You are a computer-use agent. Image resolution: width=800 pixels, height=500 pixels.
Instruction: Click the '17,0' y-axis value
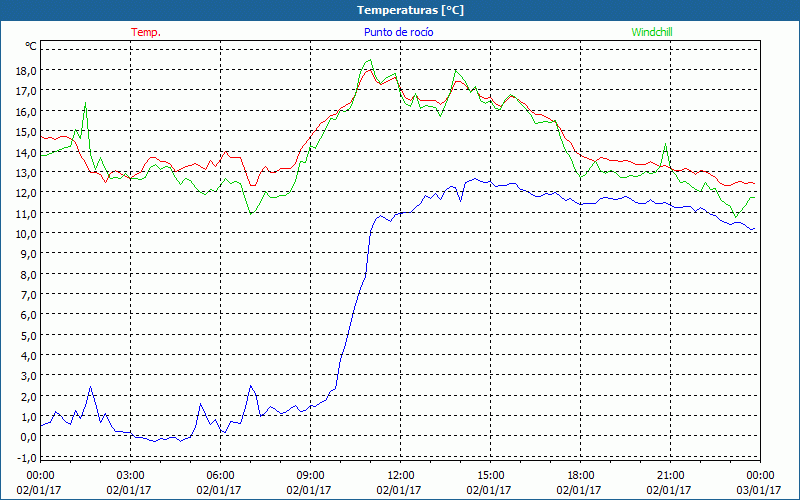point(27,91)
